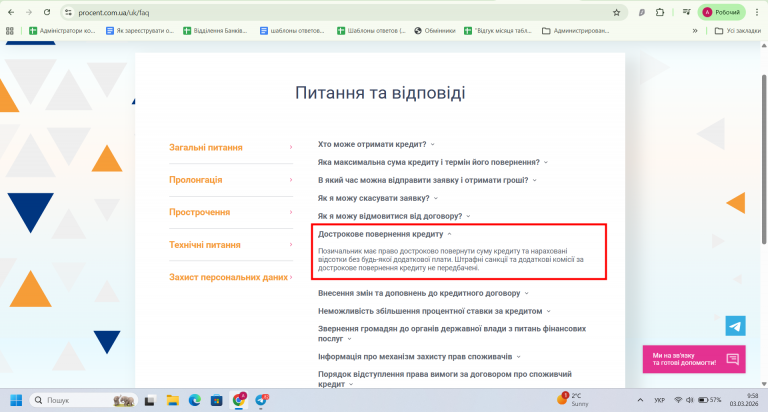The height and width of the screenshot is (412, 768).
Task: Open 'Відгук місяця табл...' bookmark
Action: tap(498, 30)
